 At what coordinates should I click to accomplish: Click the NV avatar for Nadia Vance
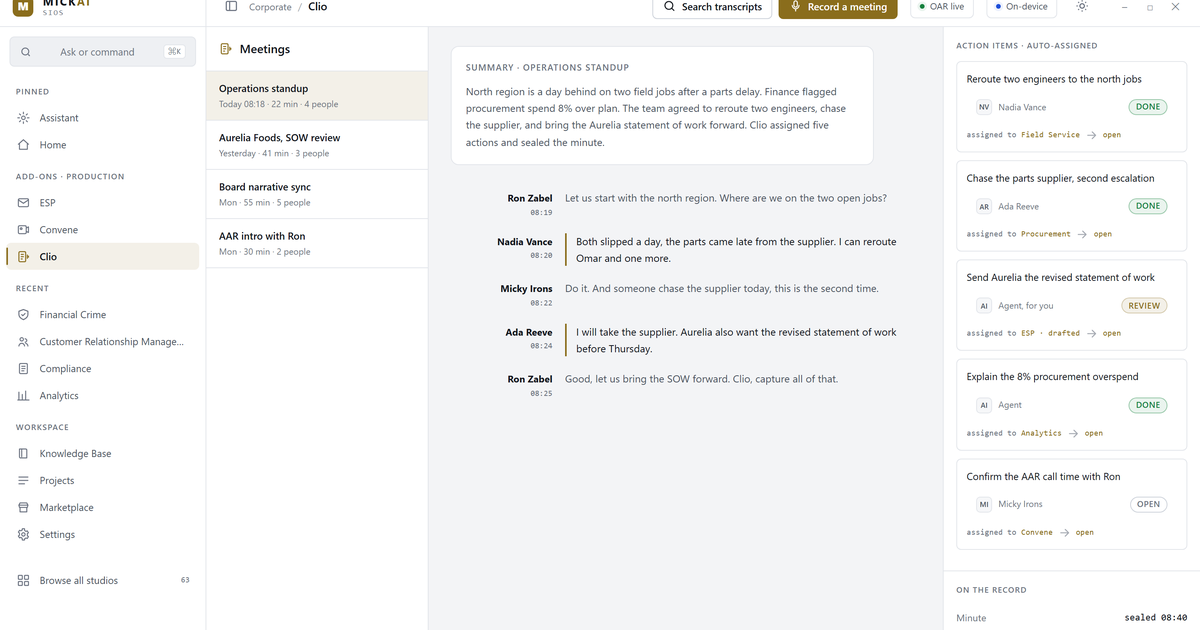point(984,107)
